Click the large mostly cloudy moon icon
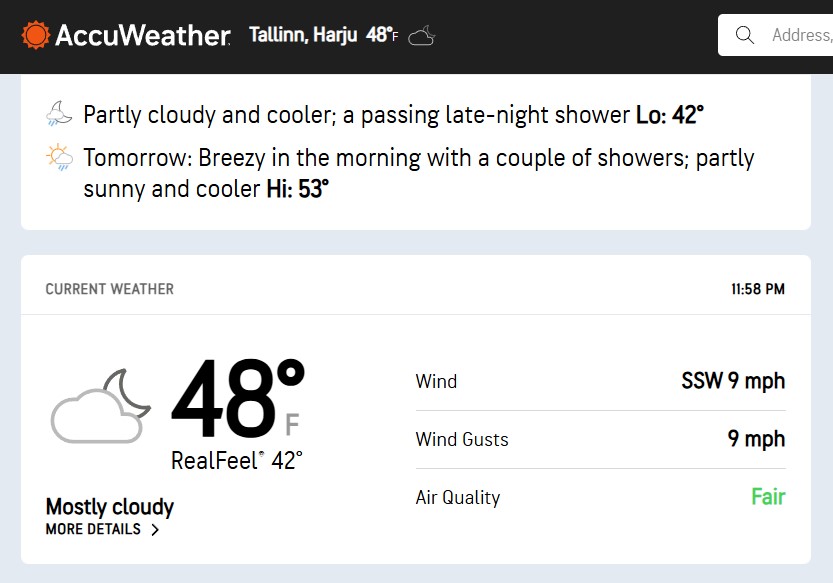This screenshot has width=833, height=583. pos(101,406)
